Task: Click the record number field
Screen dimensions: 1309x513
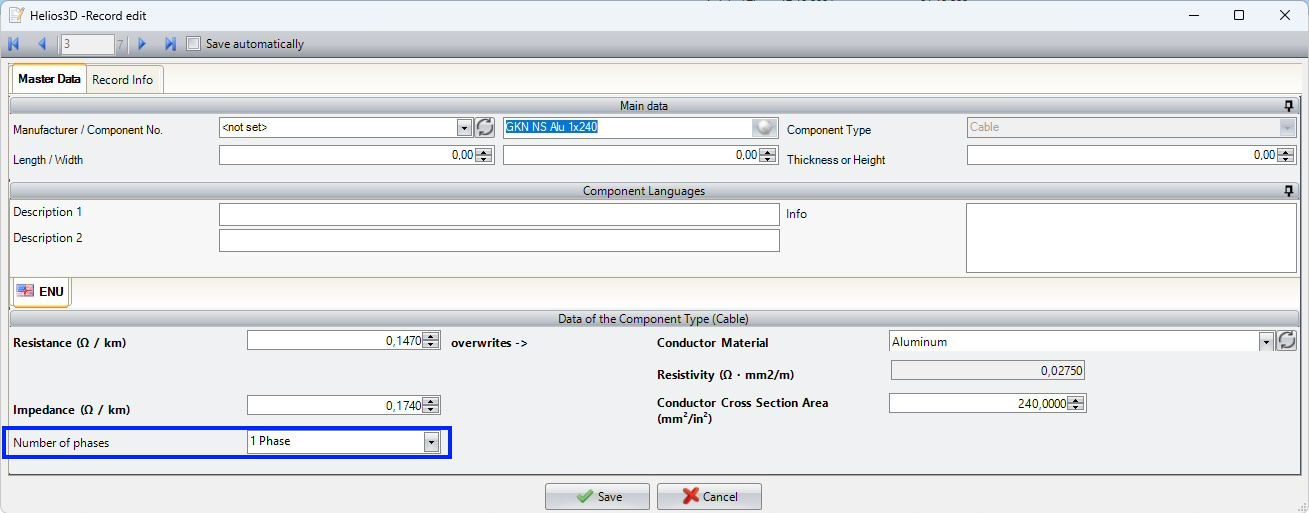Action: click(87, 44)
